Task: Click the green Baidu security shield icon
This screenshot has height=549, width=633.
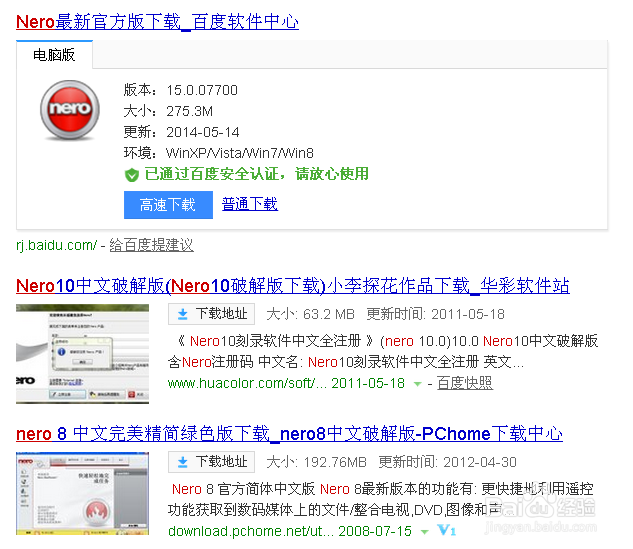Action: 132,175
